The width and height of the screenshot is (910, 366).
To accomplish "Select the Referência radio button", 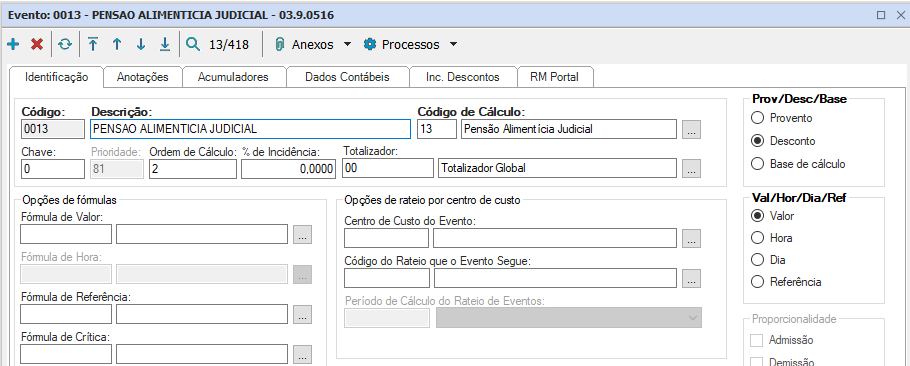I will pos(757,282).
